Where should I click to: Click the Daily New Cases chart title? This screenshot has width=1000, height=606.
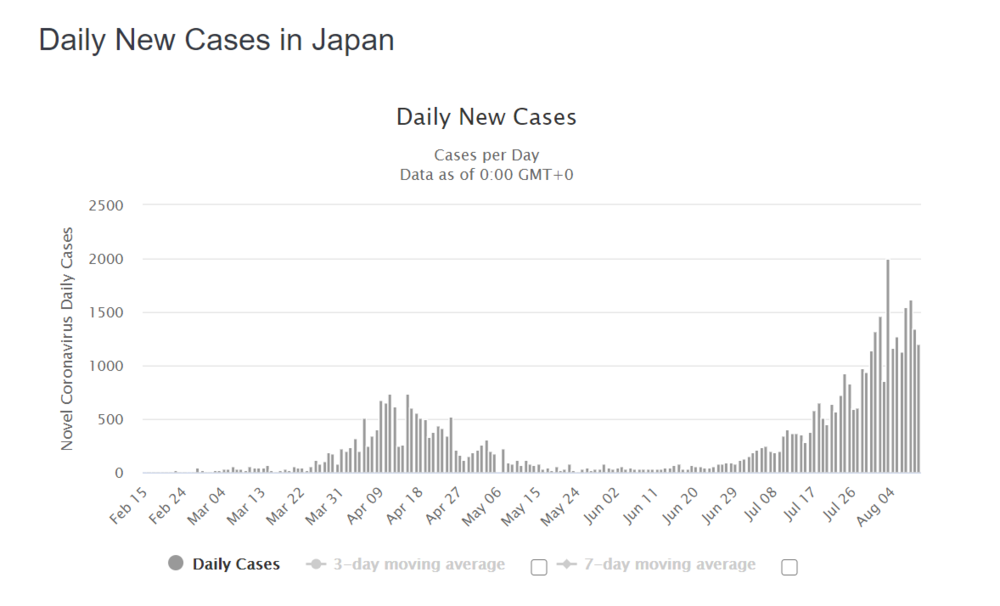pos(486,117)
